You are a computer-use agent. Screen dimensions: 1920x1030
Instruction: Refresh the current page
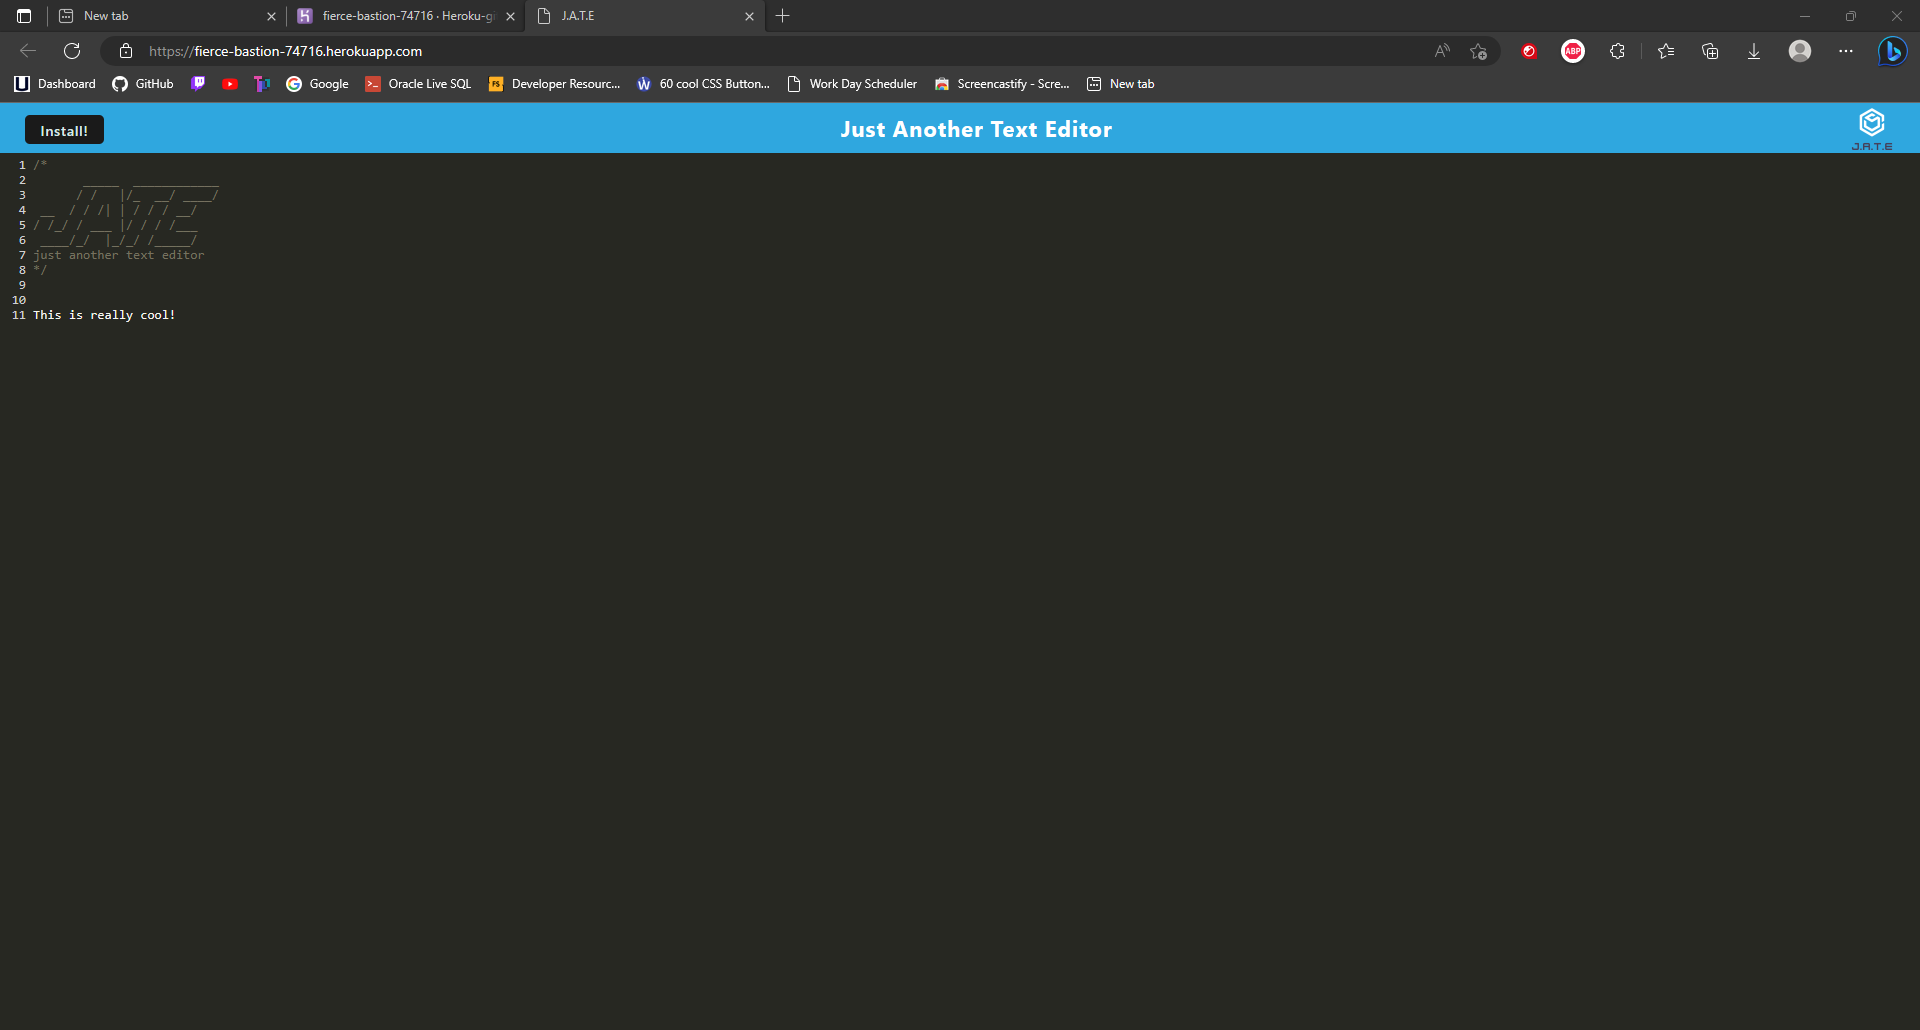[70, 51]
